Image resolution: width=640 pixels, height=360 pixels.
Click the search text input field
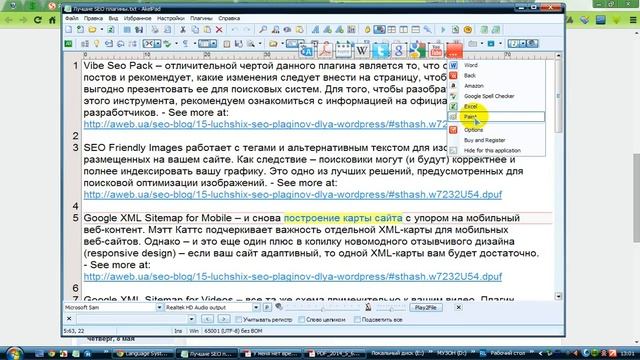132,319
